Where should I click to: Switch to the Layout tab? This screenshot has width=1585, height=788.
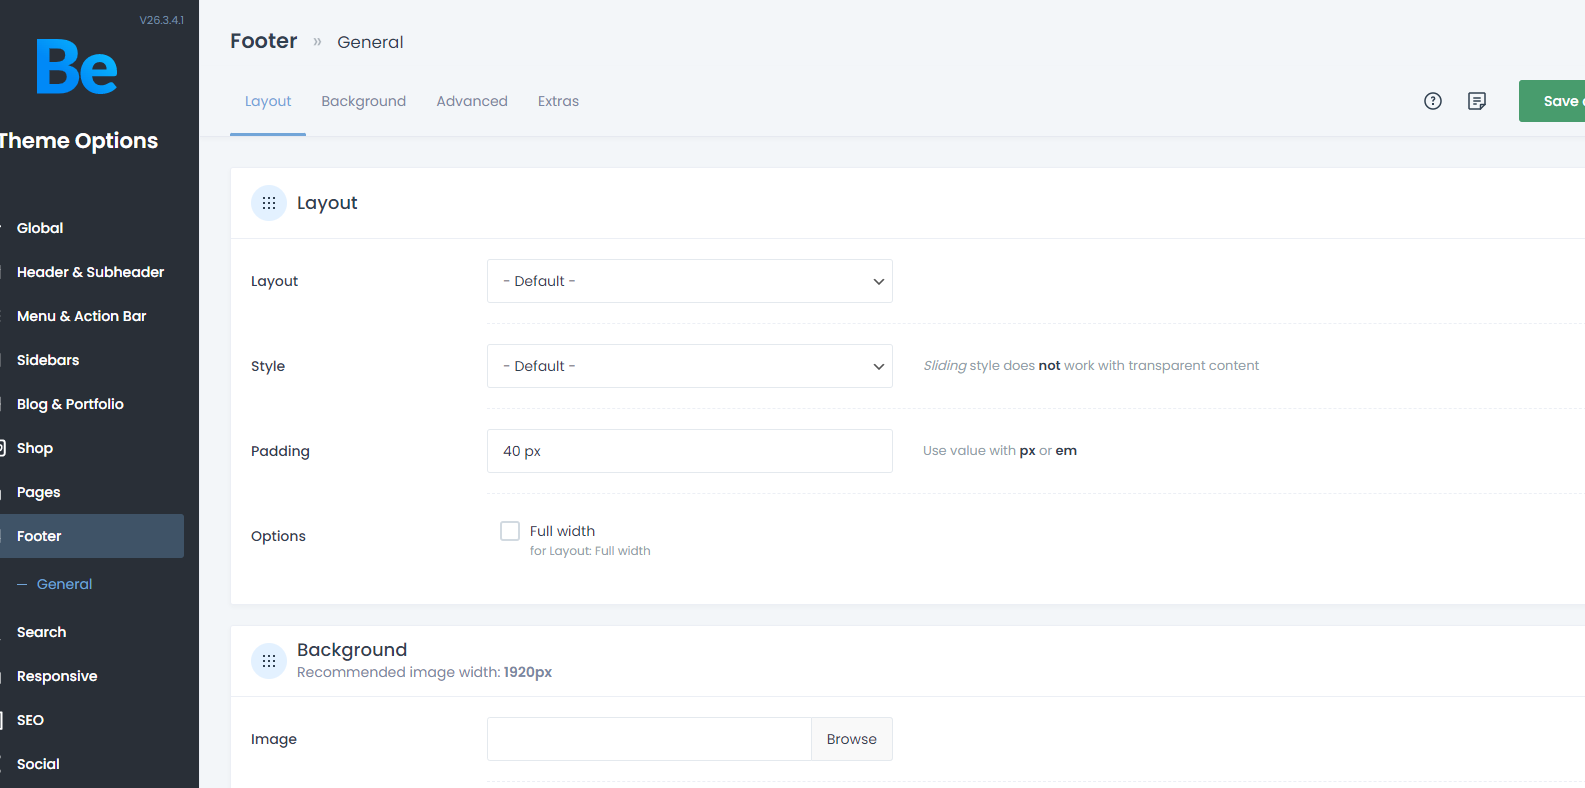point(268,101)
